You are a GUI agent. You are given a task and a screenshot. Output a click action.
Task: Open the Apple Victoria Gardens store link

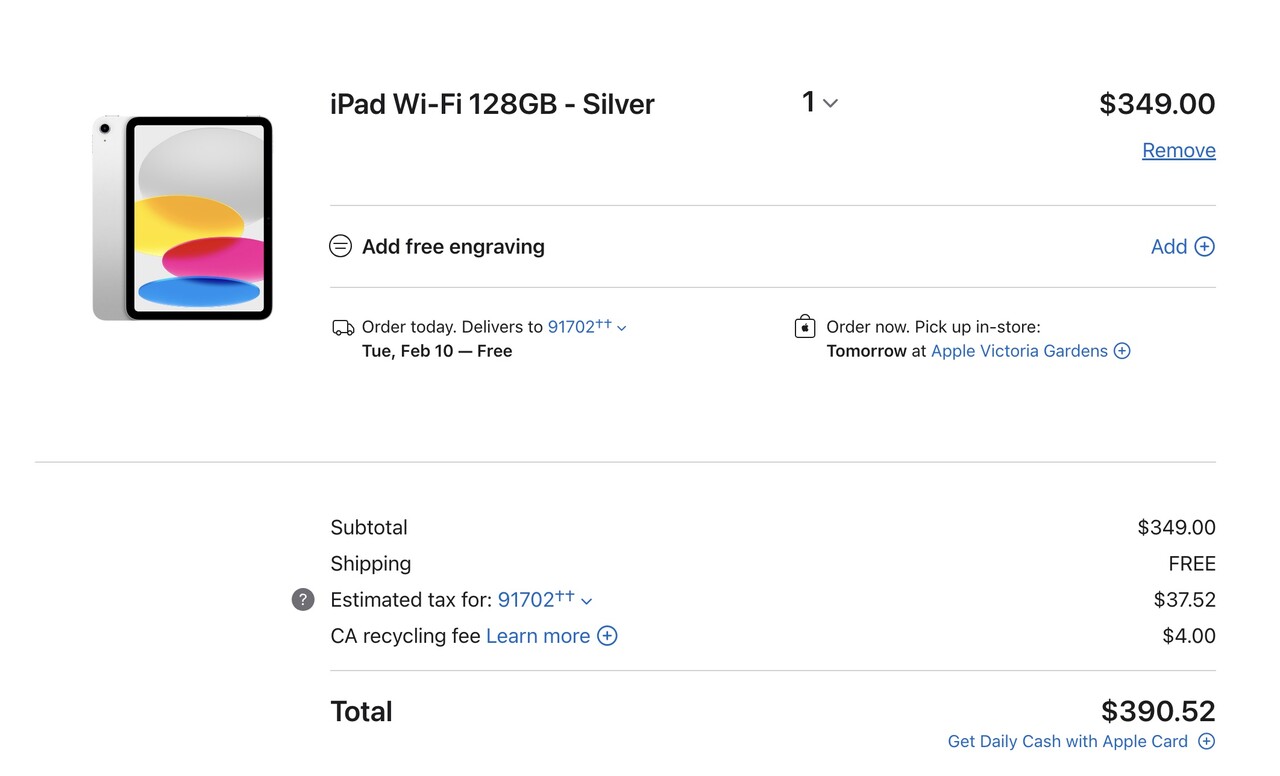tap(1019, 351)
